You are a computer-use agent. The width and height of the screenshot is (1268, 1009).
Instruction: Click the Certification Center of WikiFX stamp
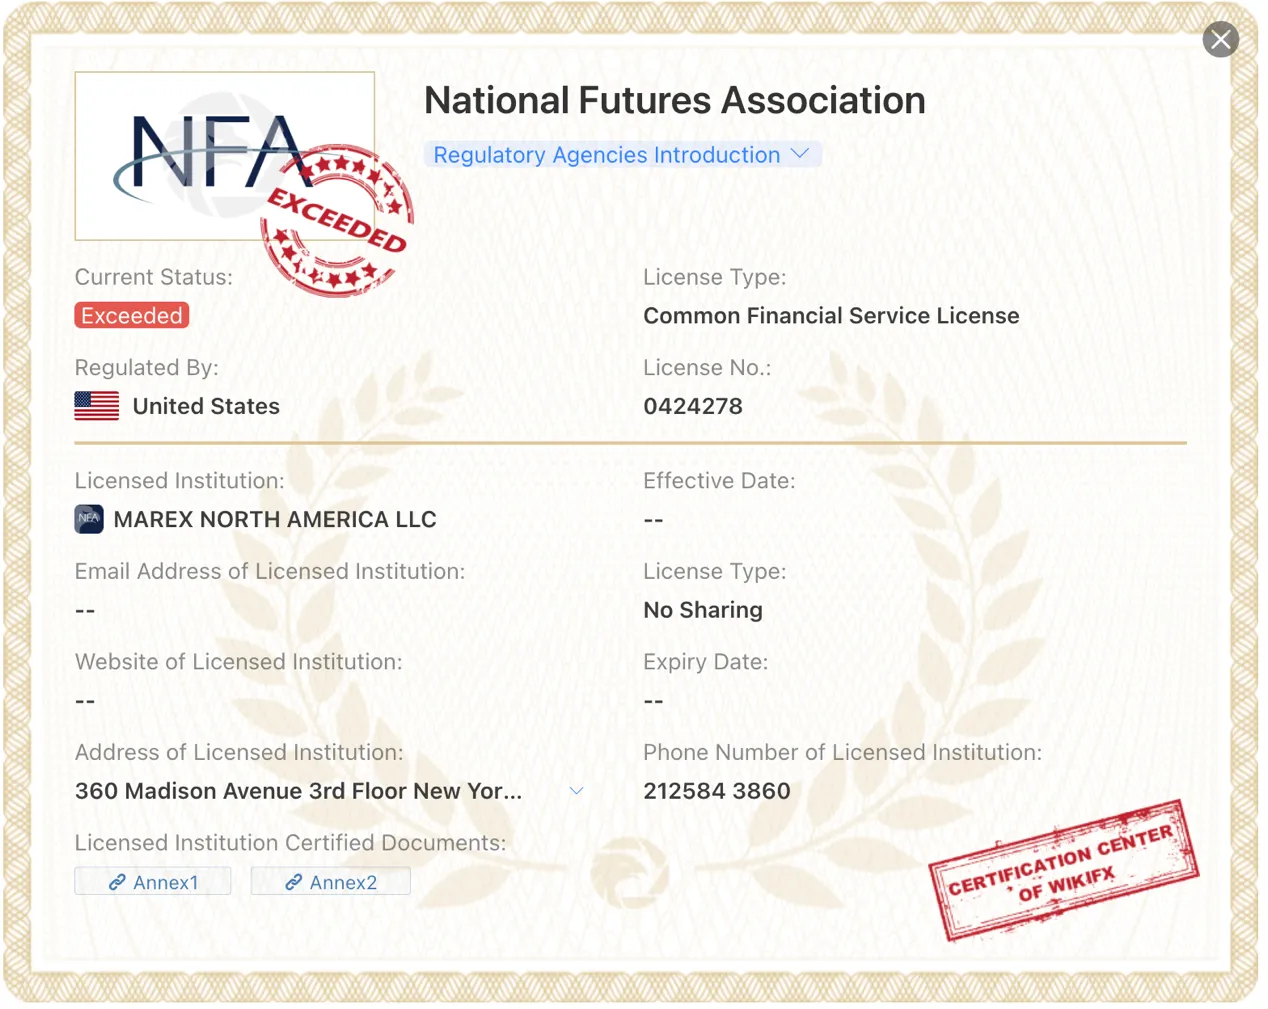coord(1064,870)
